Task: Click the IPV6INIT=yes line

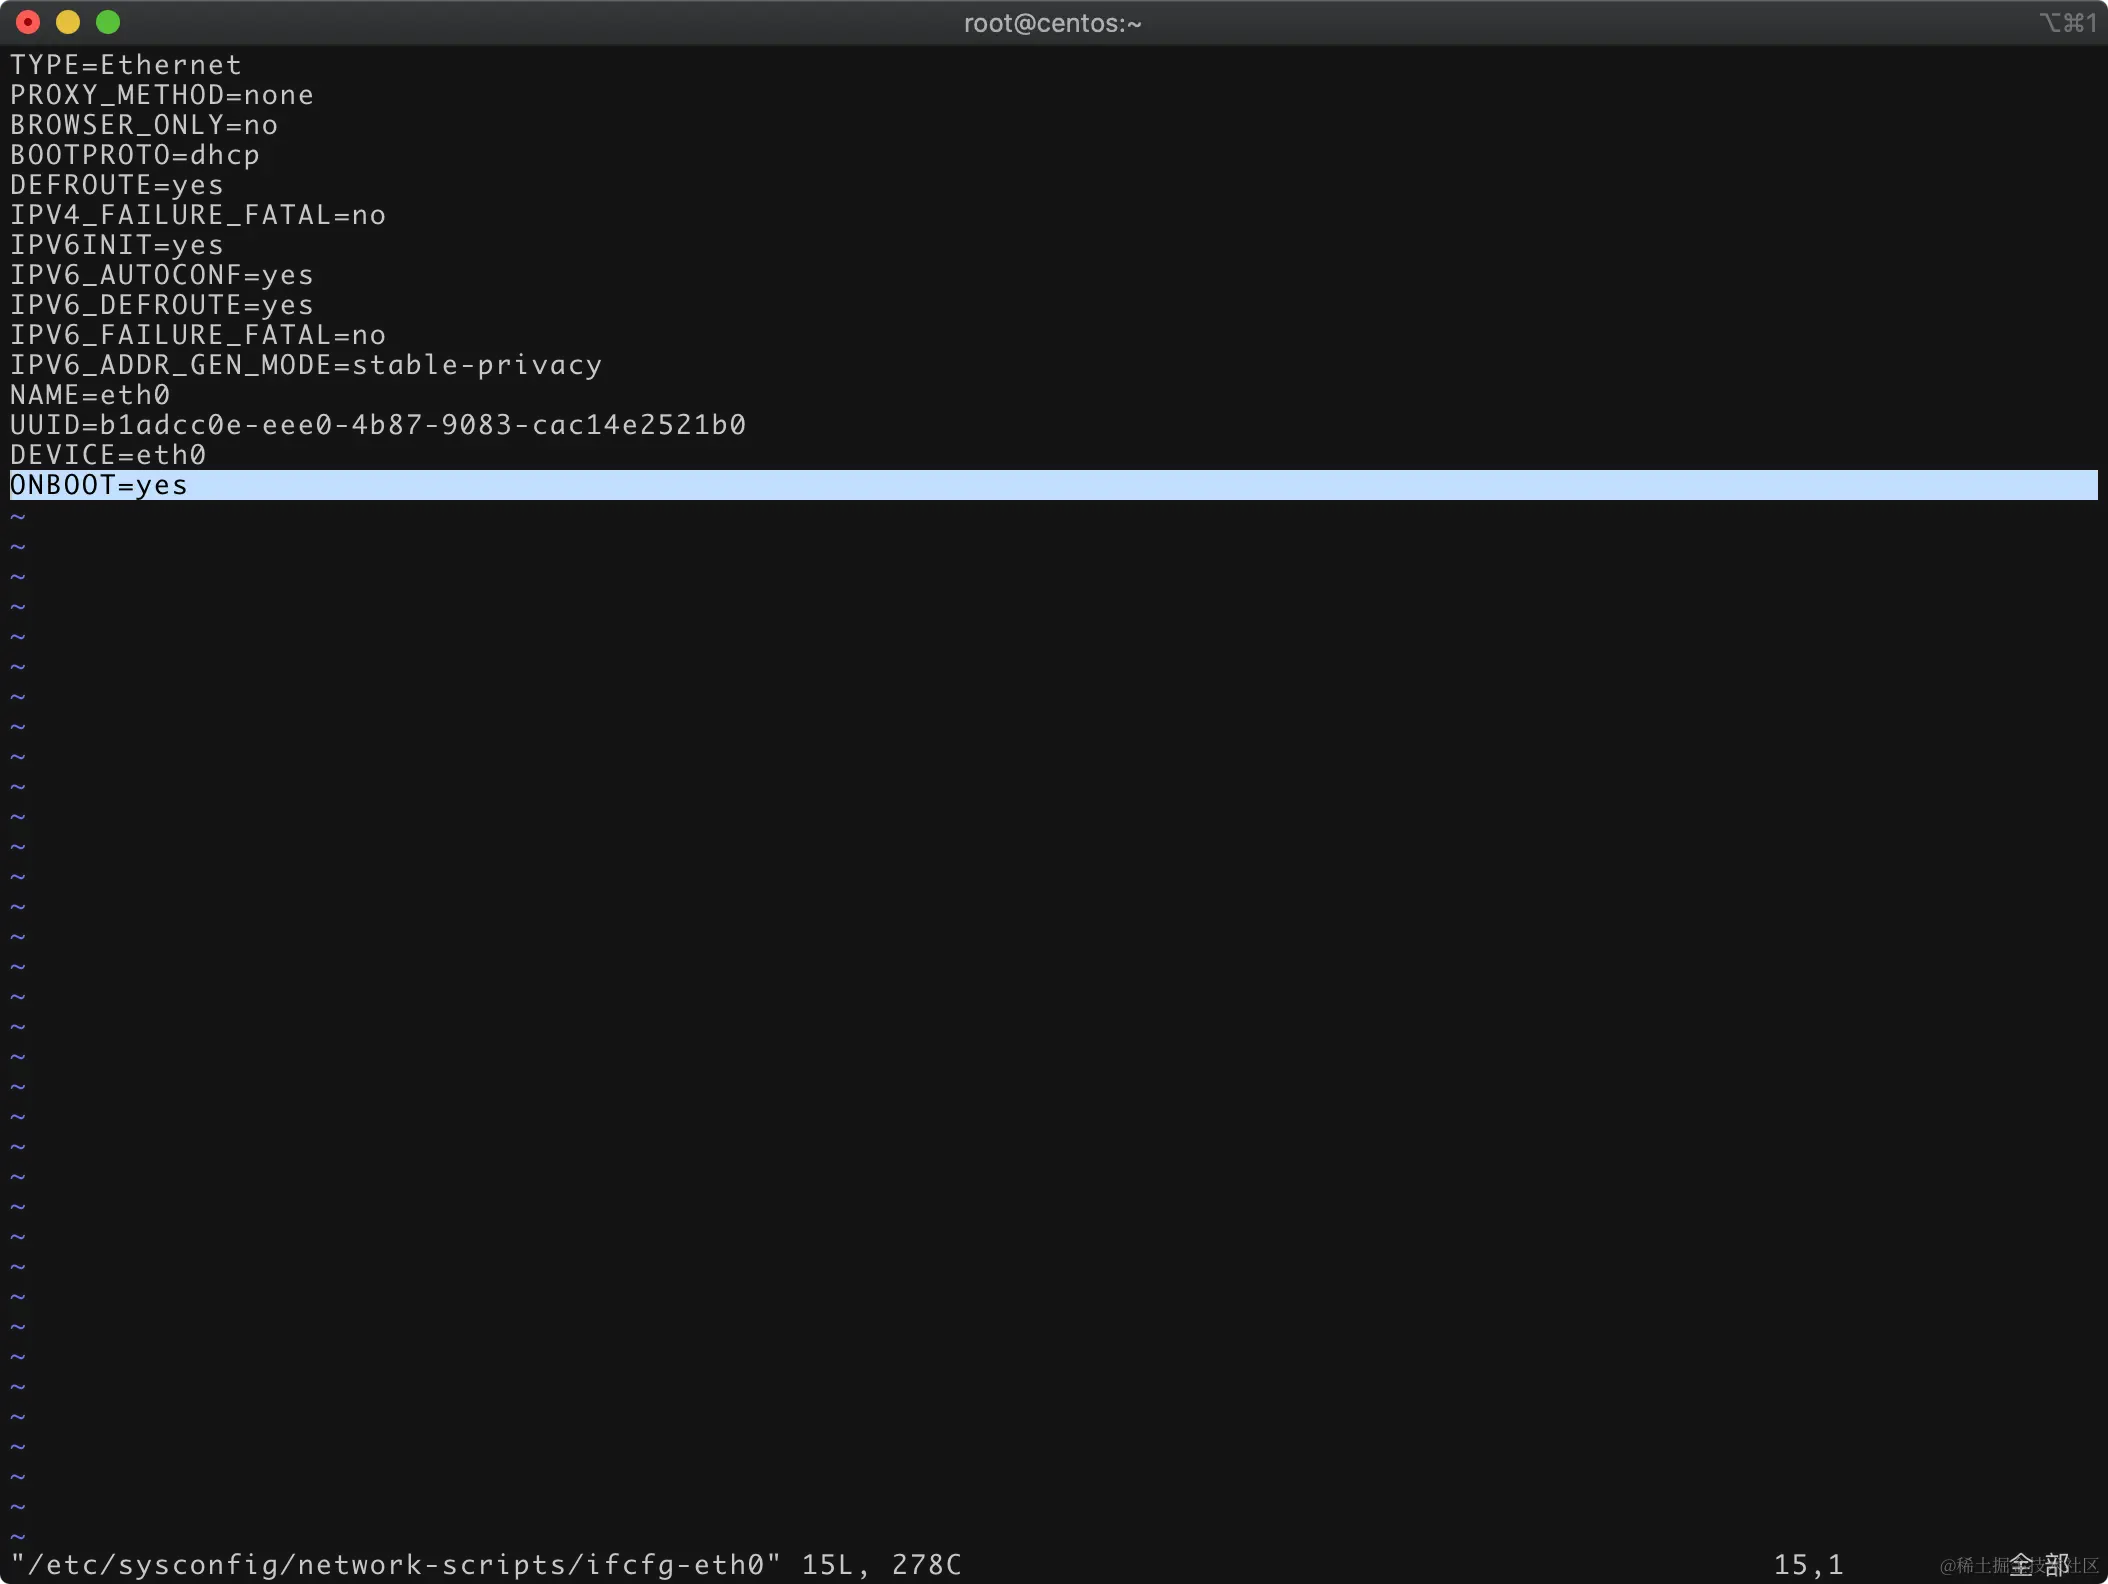Action: click(x=117, y=246)
